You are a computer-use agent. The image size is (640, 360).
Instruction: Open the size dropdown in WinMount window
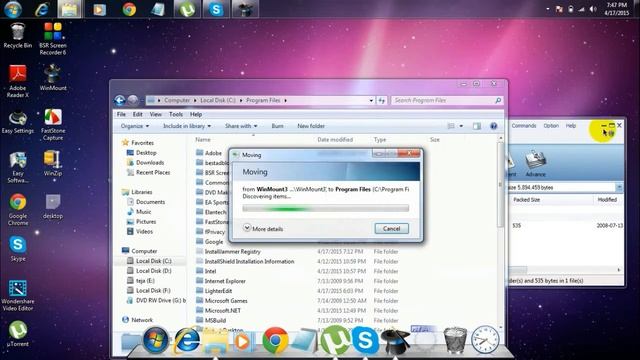tap(619, 187)
